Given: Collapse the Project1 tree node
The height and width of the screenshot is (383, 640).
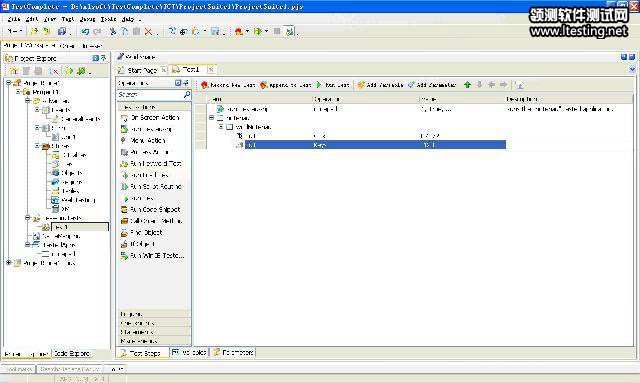Looking at the screenshot, I should click(x=18, y=92).
